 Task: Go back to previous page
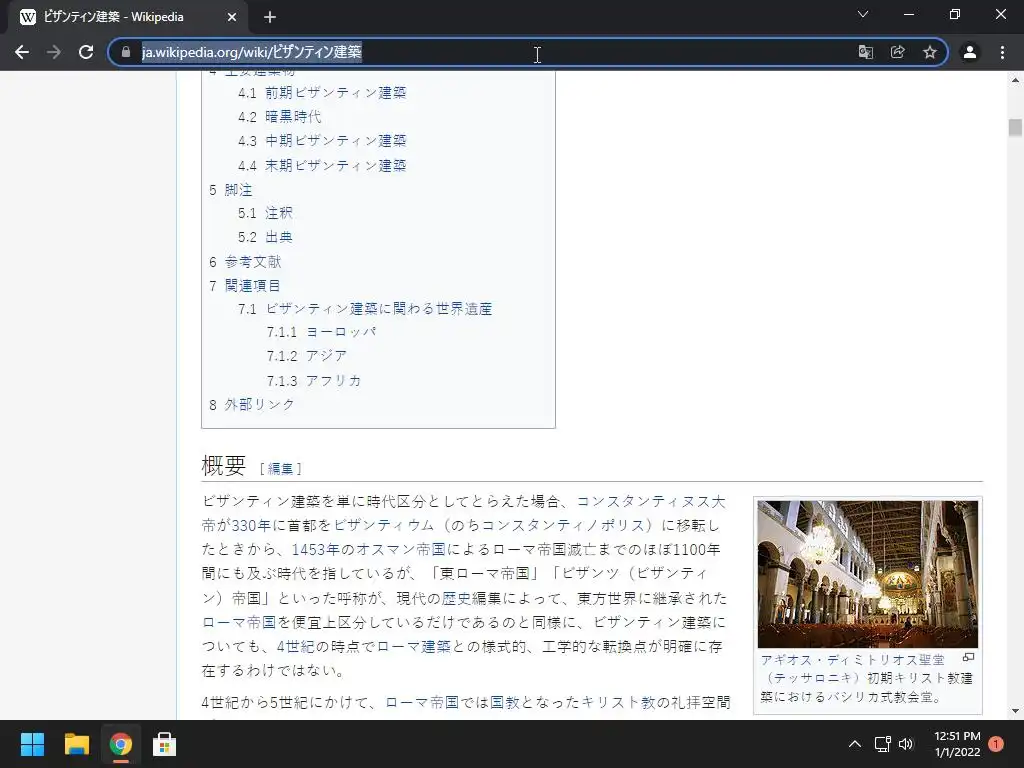[22, 52]
